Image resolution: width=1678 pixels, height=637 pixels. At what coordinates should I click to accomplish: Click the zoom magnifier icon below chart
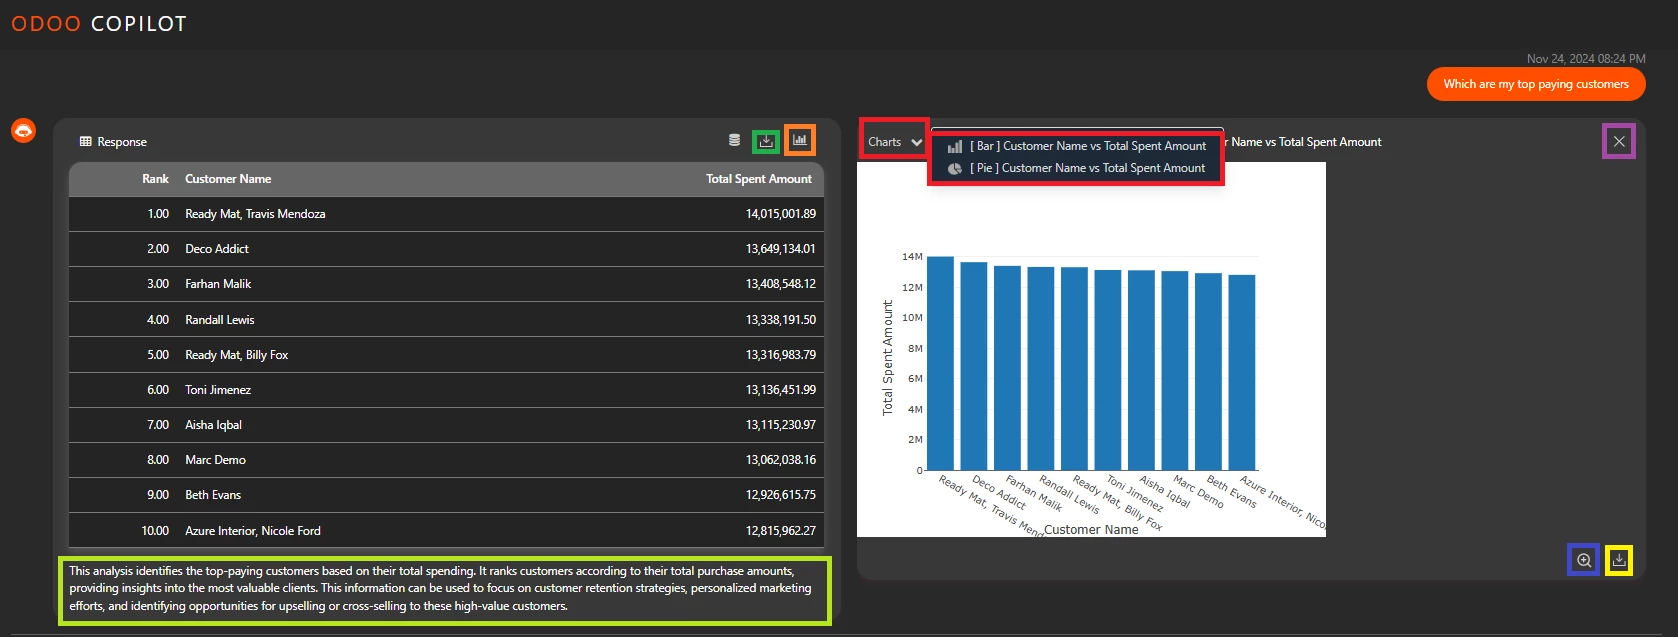pyautogui.click(x=1584, y=560)
